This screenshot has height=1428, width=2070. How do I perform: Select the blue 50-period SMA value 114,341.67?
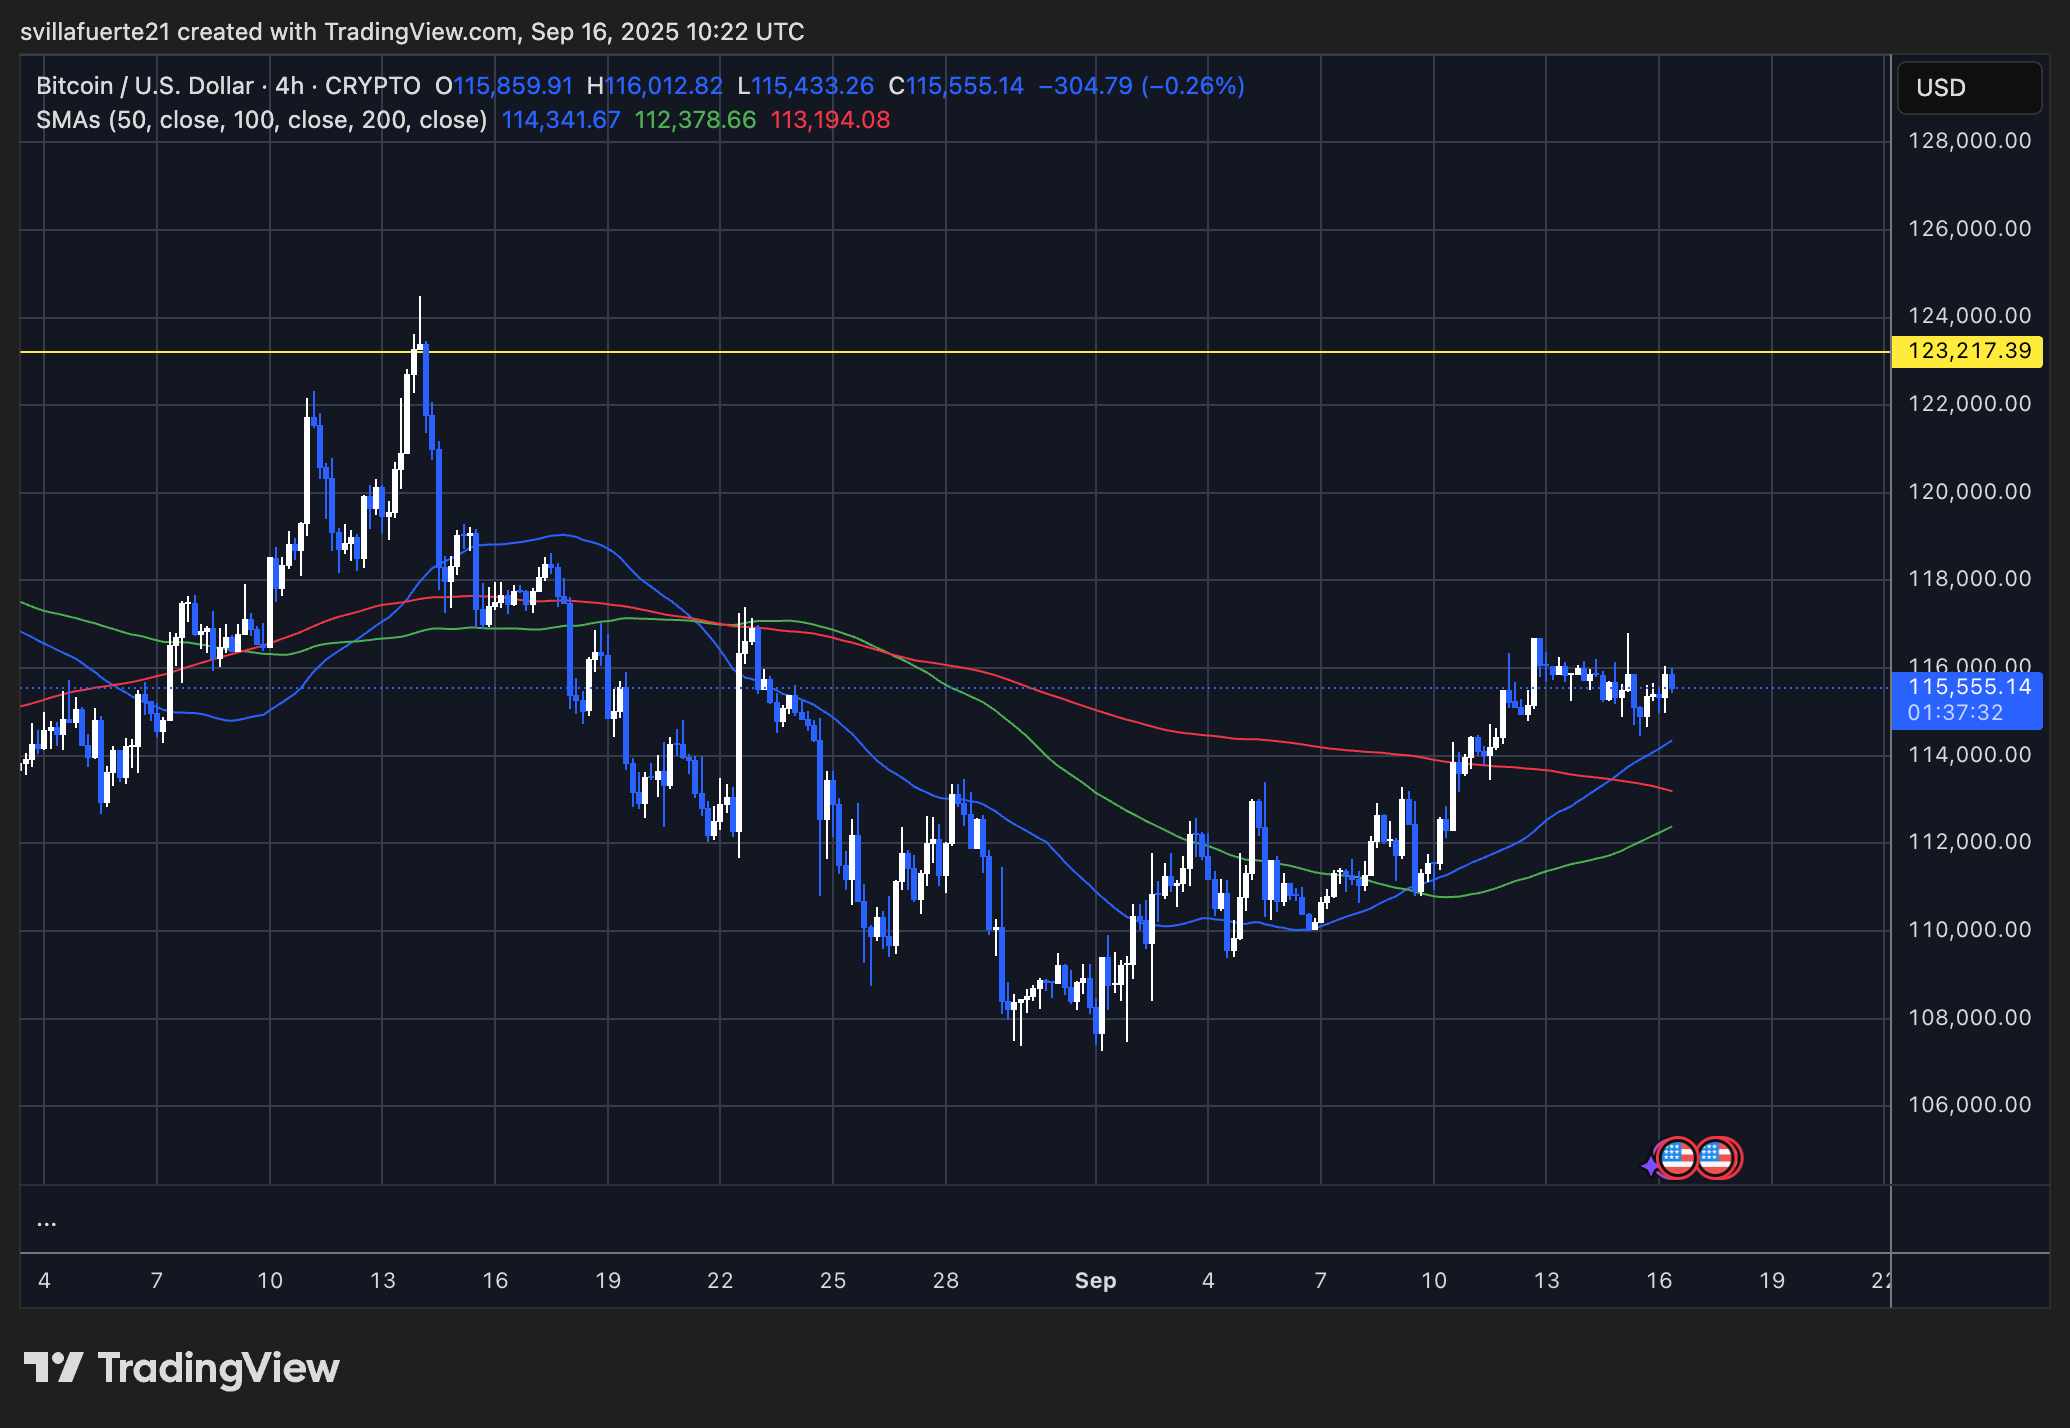(561, 120)
